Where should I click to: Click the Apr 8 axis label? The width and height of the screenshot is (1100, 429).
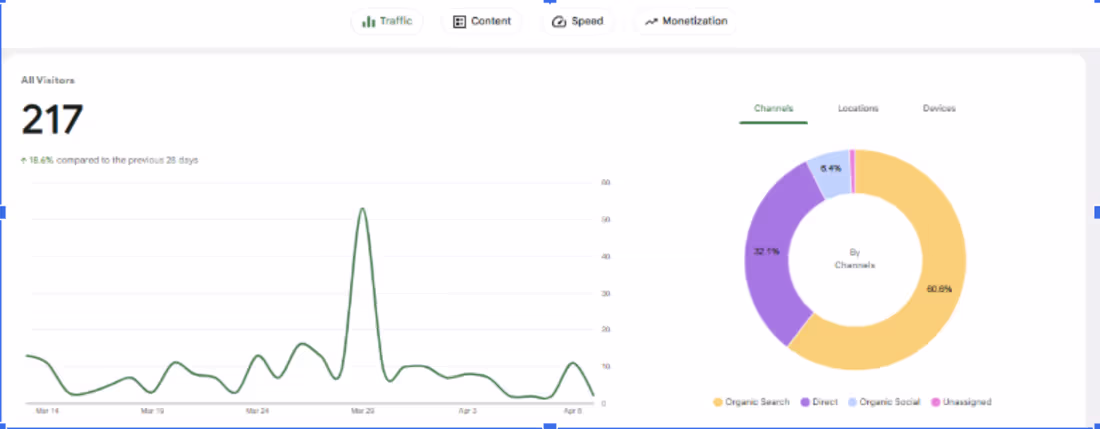(573, 411)
